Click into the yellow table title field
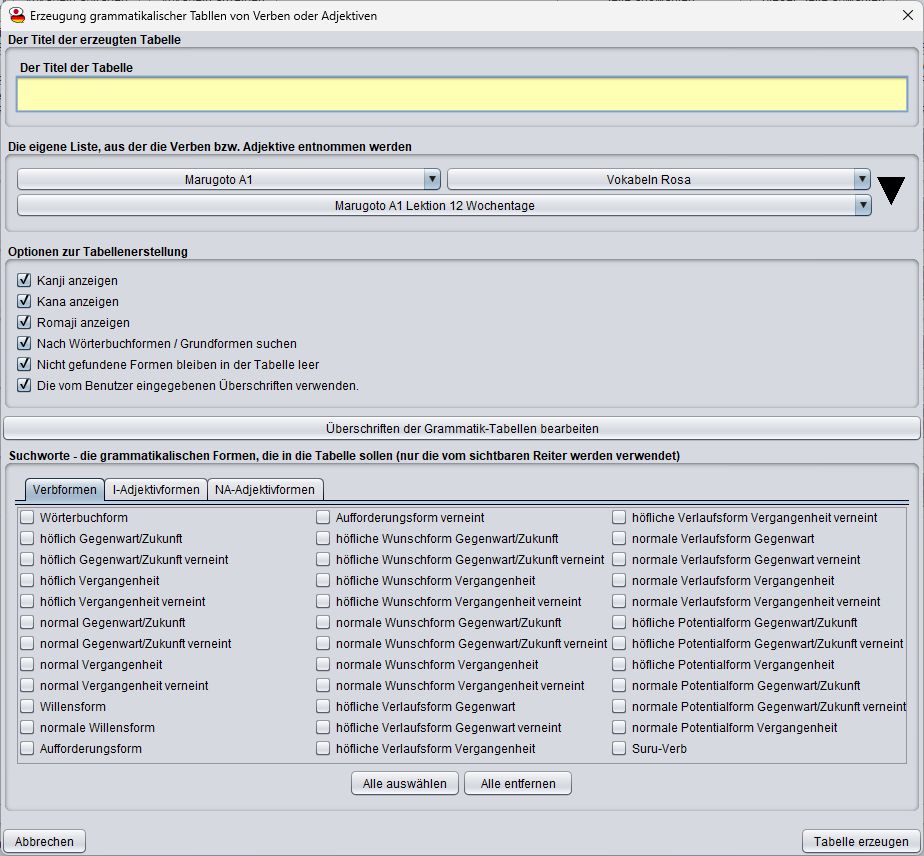Viewport: 924px width, 856px height. coord(461,94)
